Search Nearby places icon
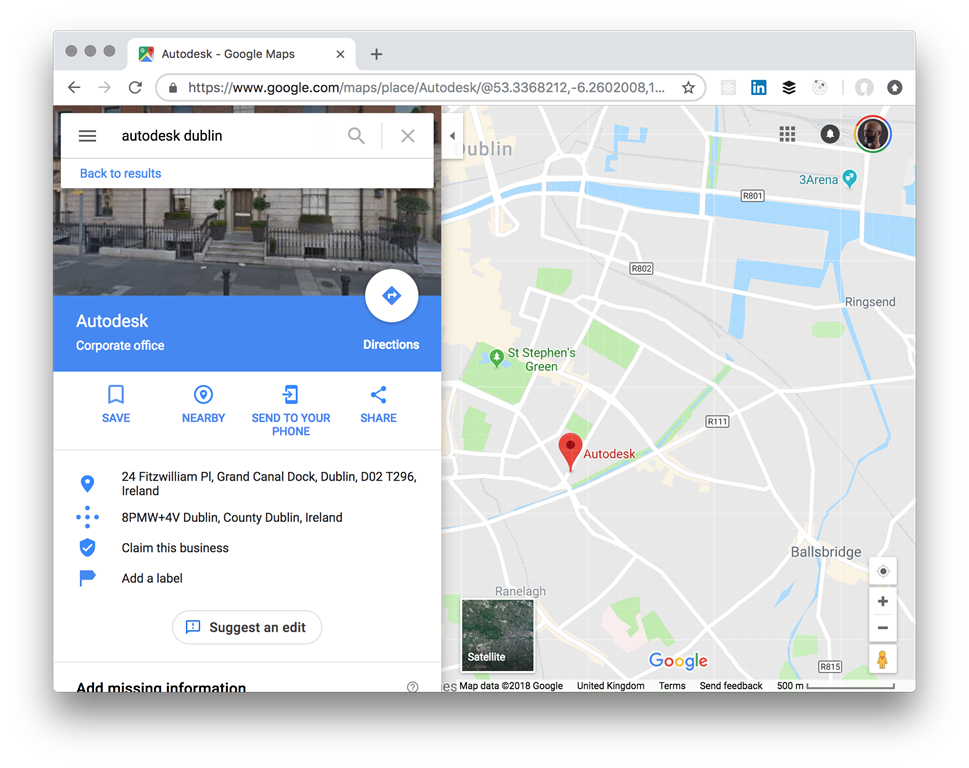 (x=203, y=396)
